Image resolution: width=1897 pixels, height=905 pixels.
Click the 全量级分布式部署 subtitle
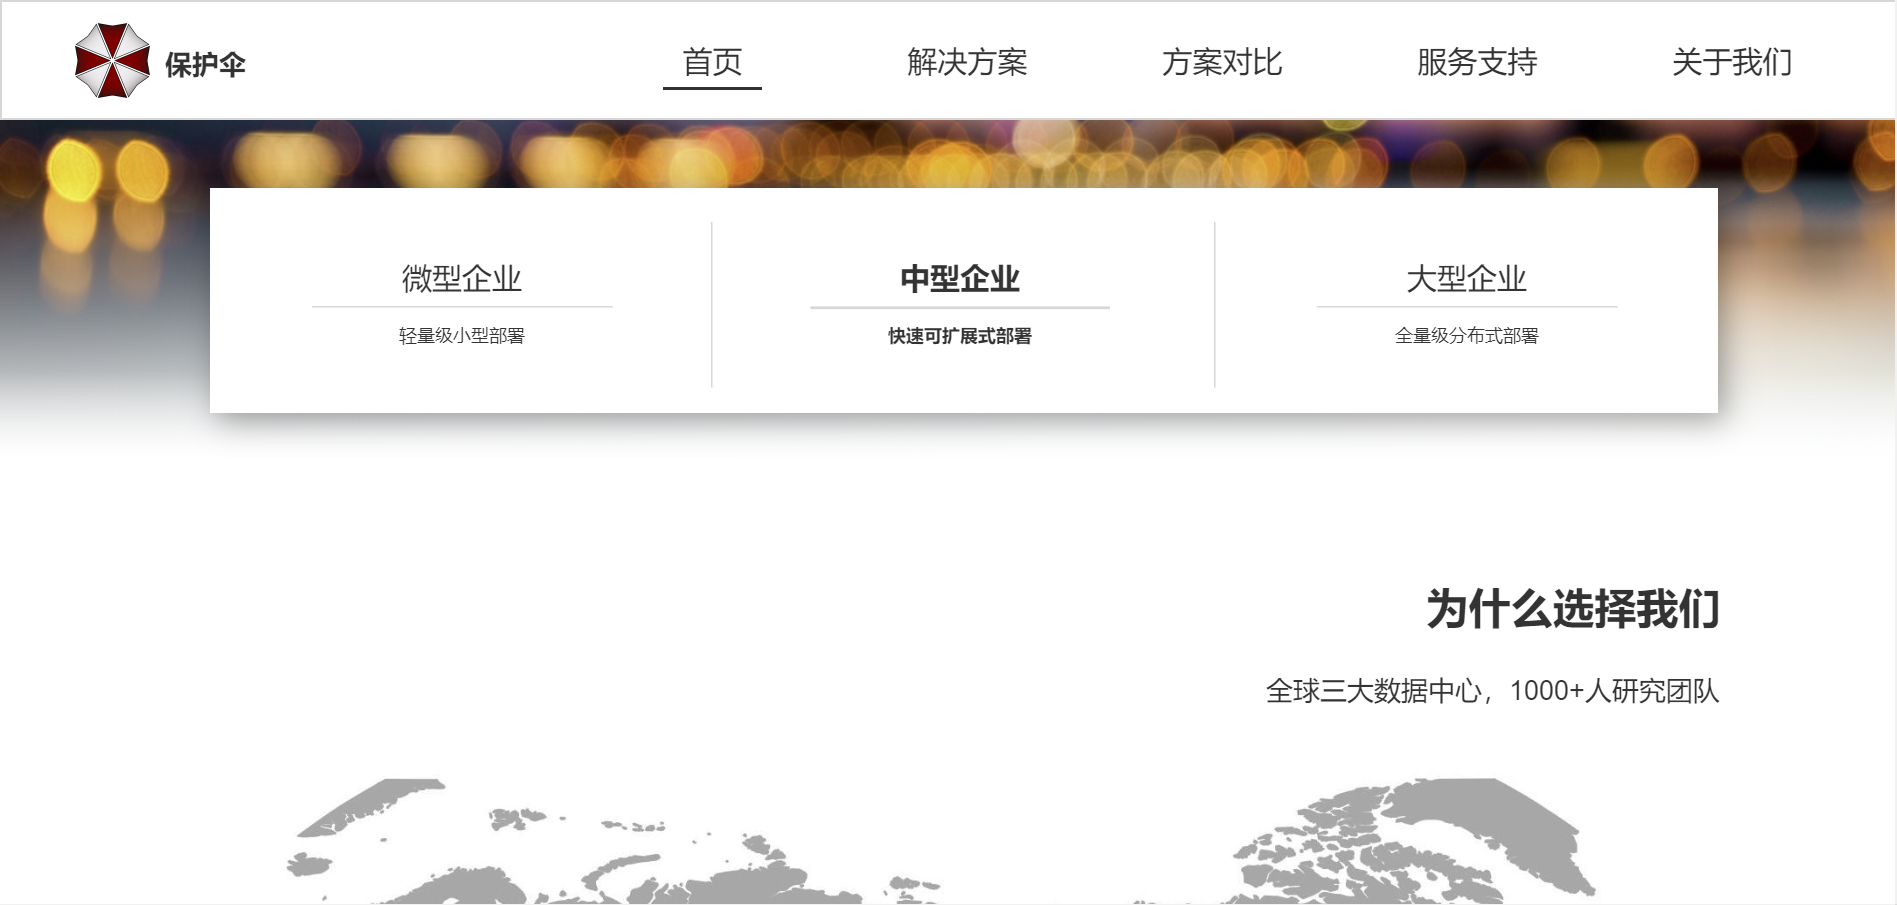pyautogui.click(x=1467, y=336)
